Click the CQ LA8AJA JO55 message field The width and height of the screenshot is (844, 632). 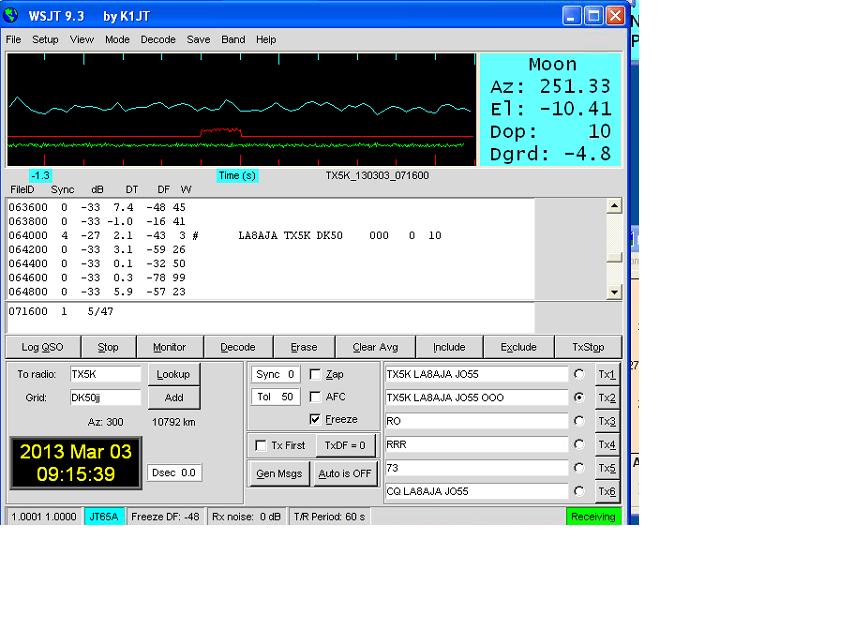coord(476,491)
